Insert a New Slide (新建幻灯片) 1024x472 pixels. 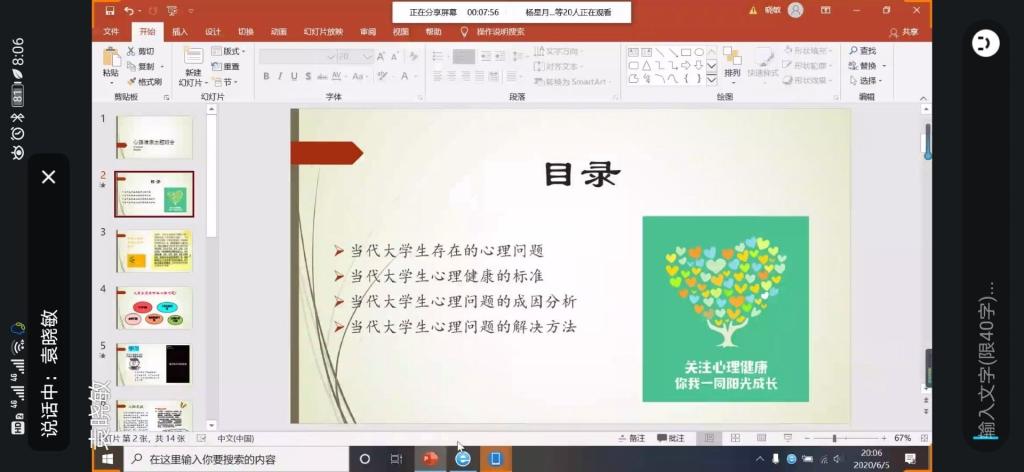point(192,63)
